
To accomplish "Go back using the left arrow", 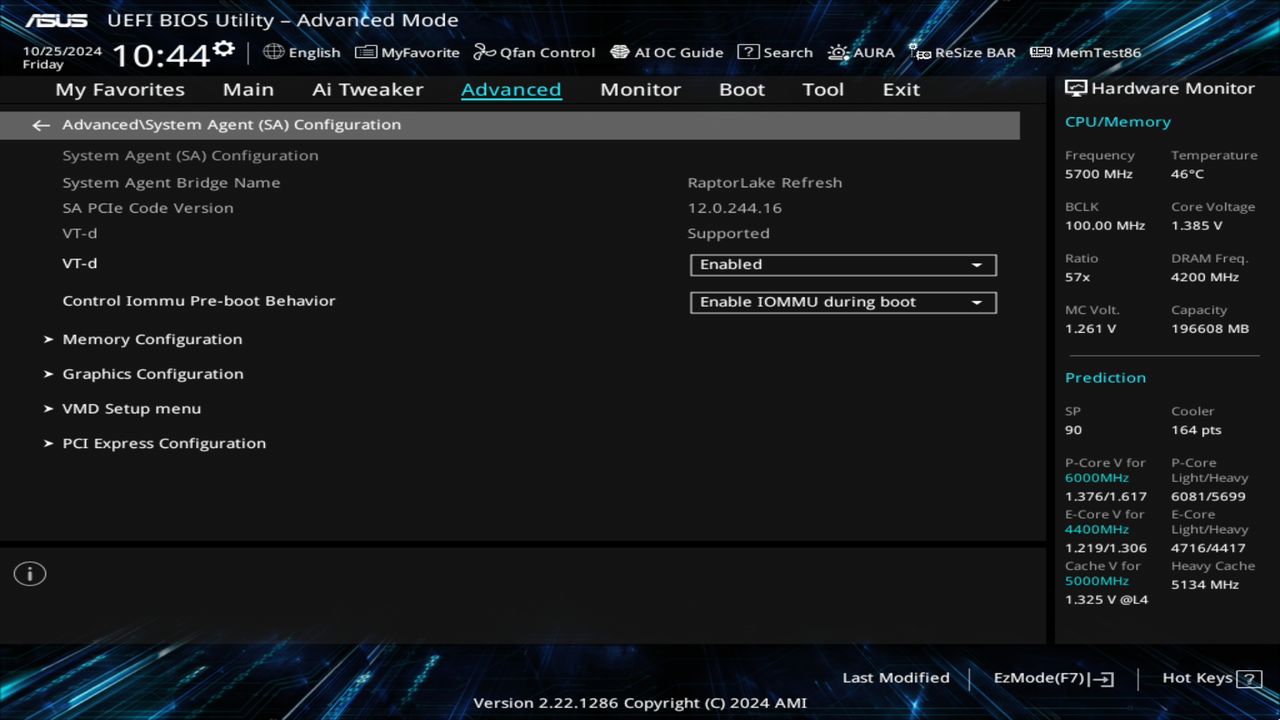I will coord(40,124).
